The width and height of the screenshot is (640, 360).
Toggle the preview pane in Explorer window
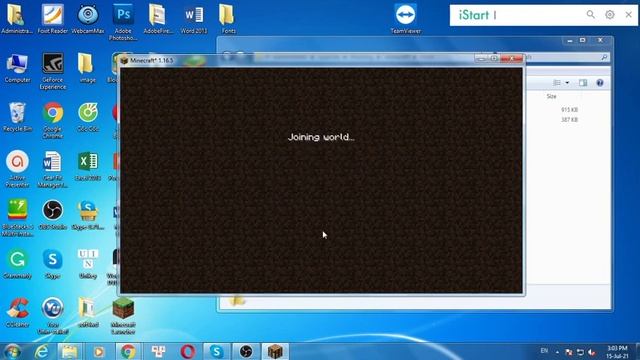click(x=583, y=83)
